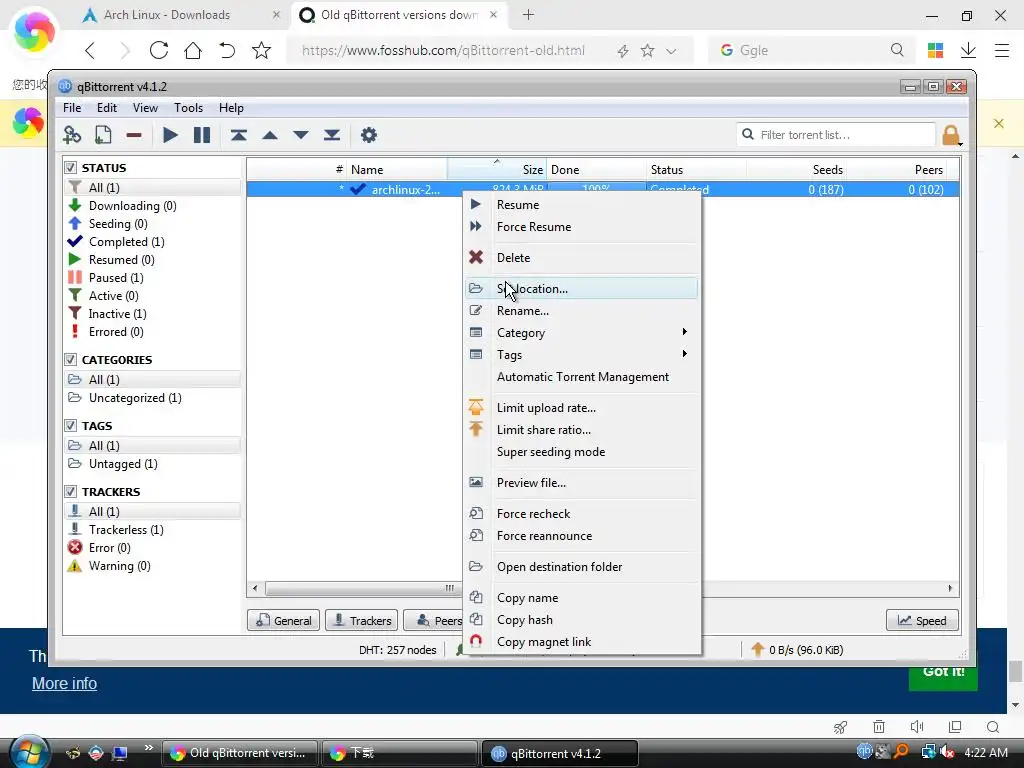Screen dimensions: 1024x768
Task: Expand the Tags submenu arrow
Action: tap(684, 354)
